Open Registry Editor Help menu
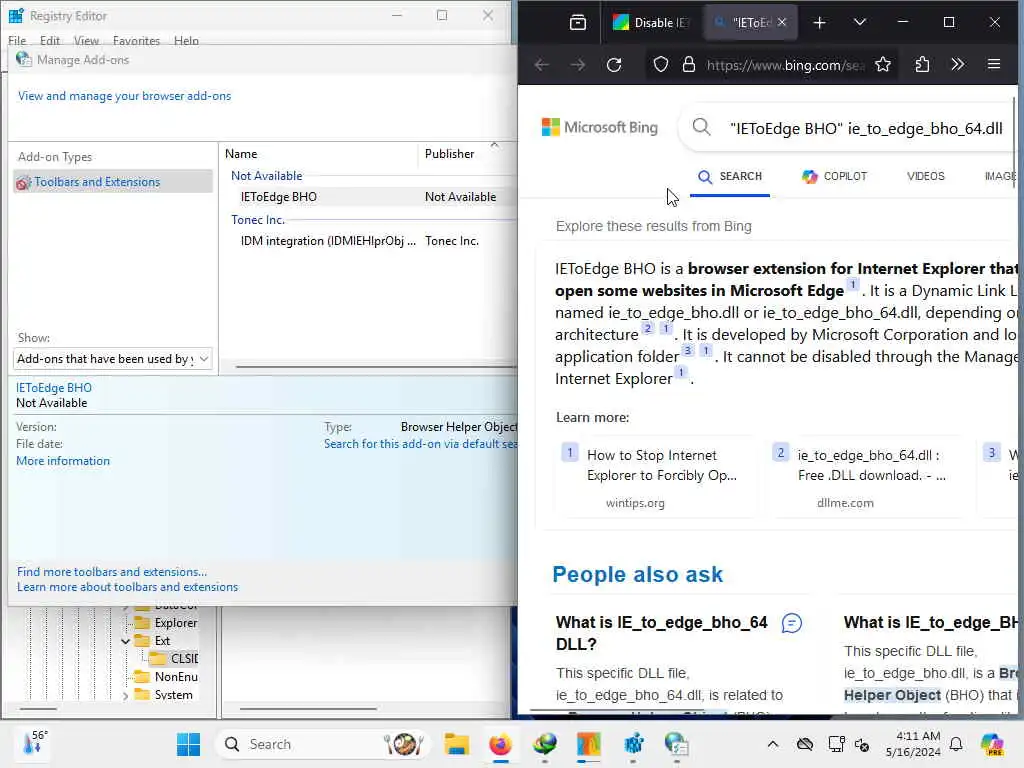This screenshot has height=768, width=1024. point(186,40)
